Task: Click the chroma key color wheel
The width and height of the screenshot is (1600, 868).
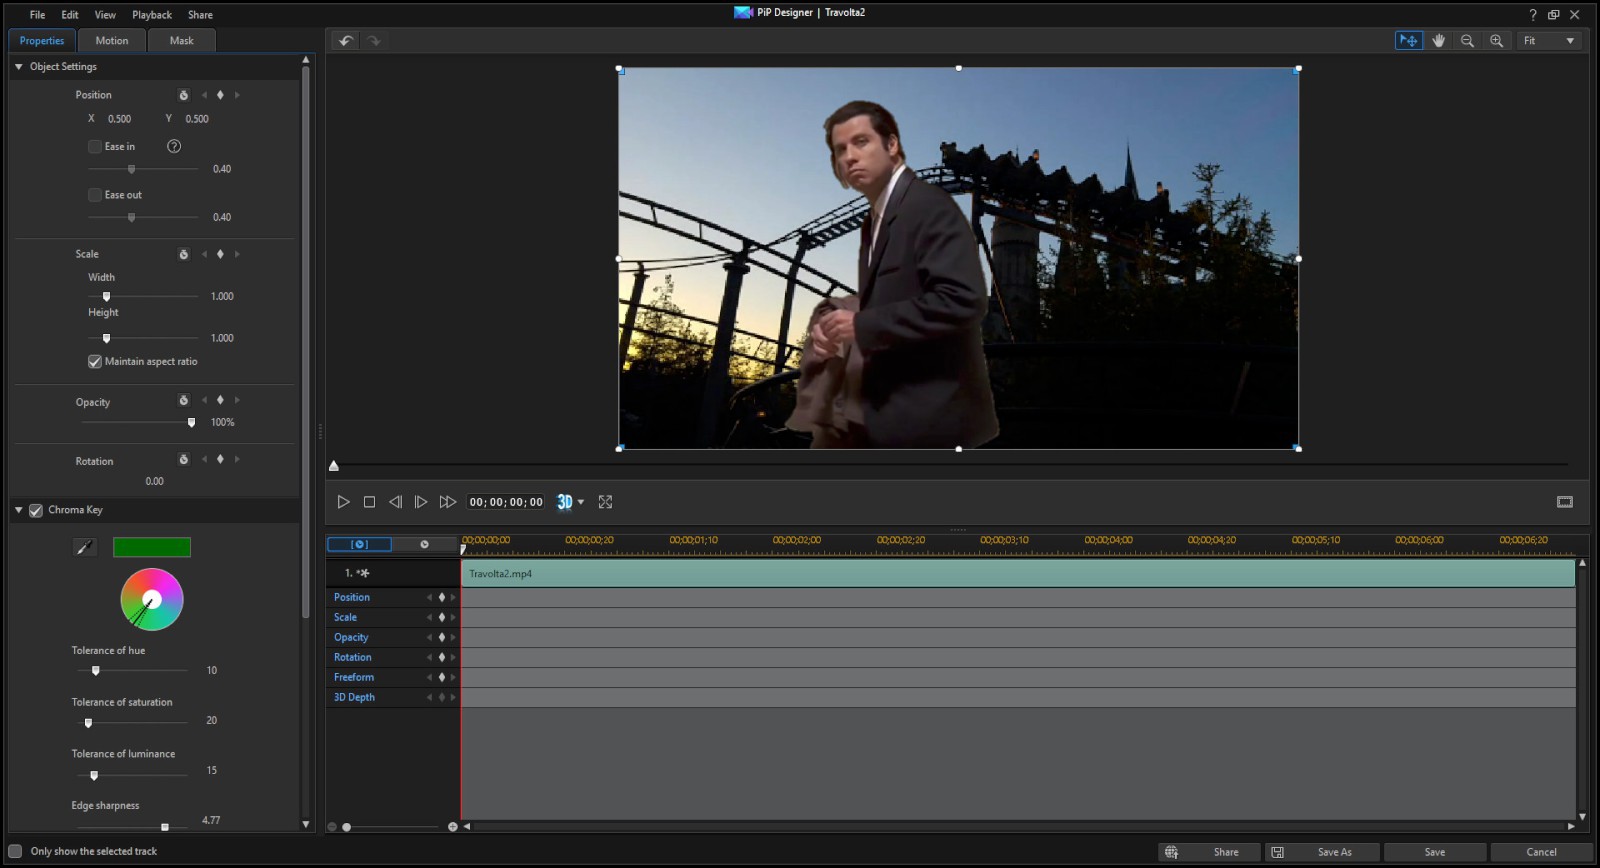Action: click(x=152, y=599)
